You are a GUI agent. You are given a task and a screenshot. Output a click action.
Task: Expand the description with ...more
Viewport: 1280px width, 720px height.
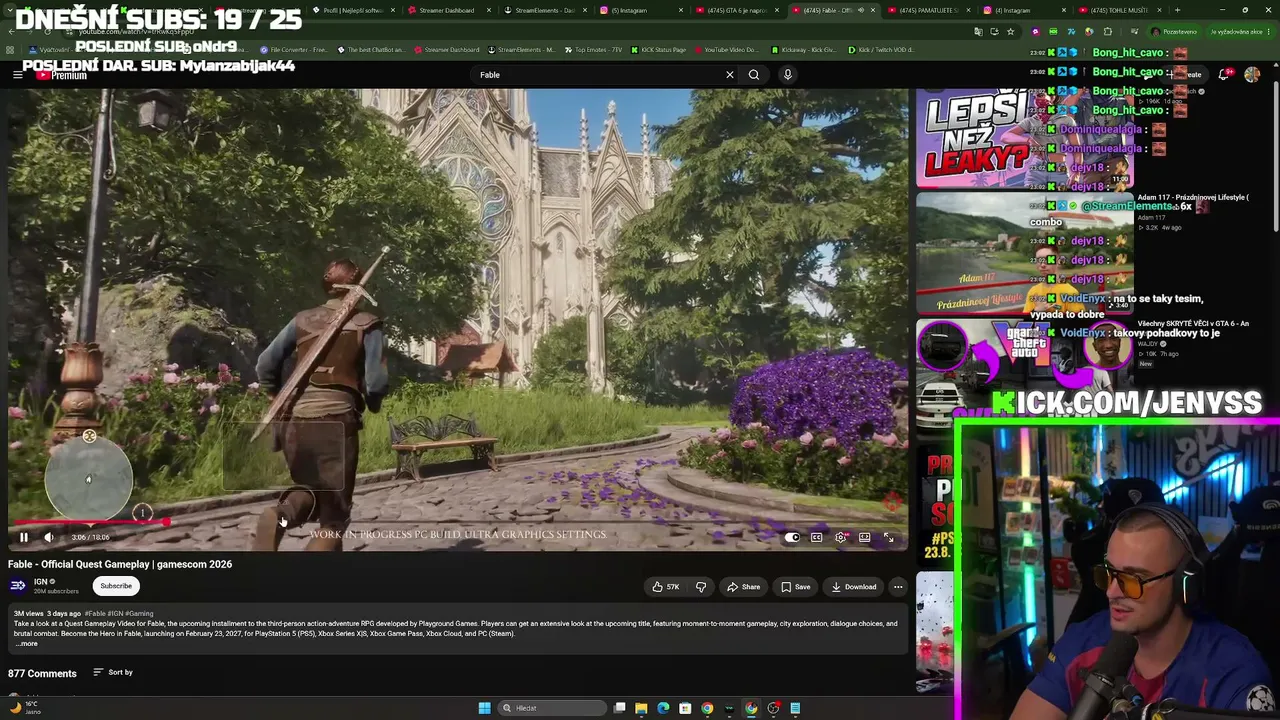pyautogui.click(x=26, y=644)
